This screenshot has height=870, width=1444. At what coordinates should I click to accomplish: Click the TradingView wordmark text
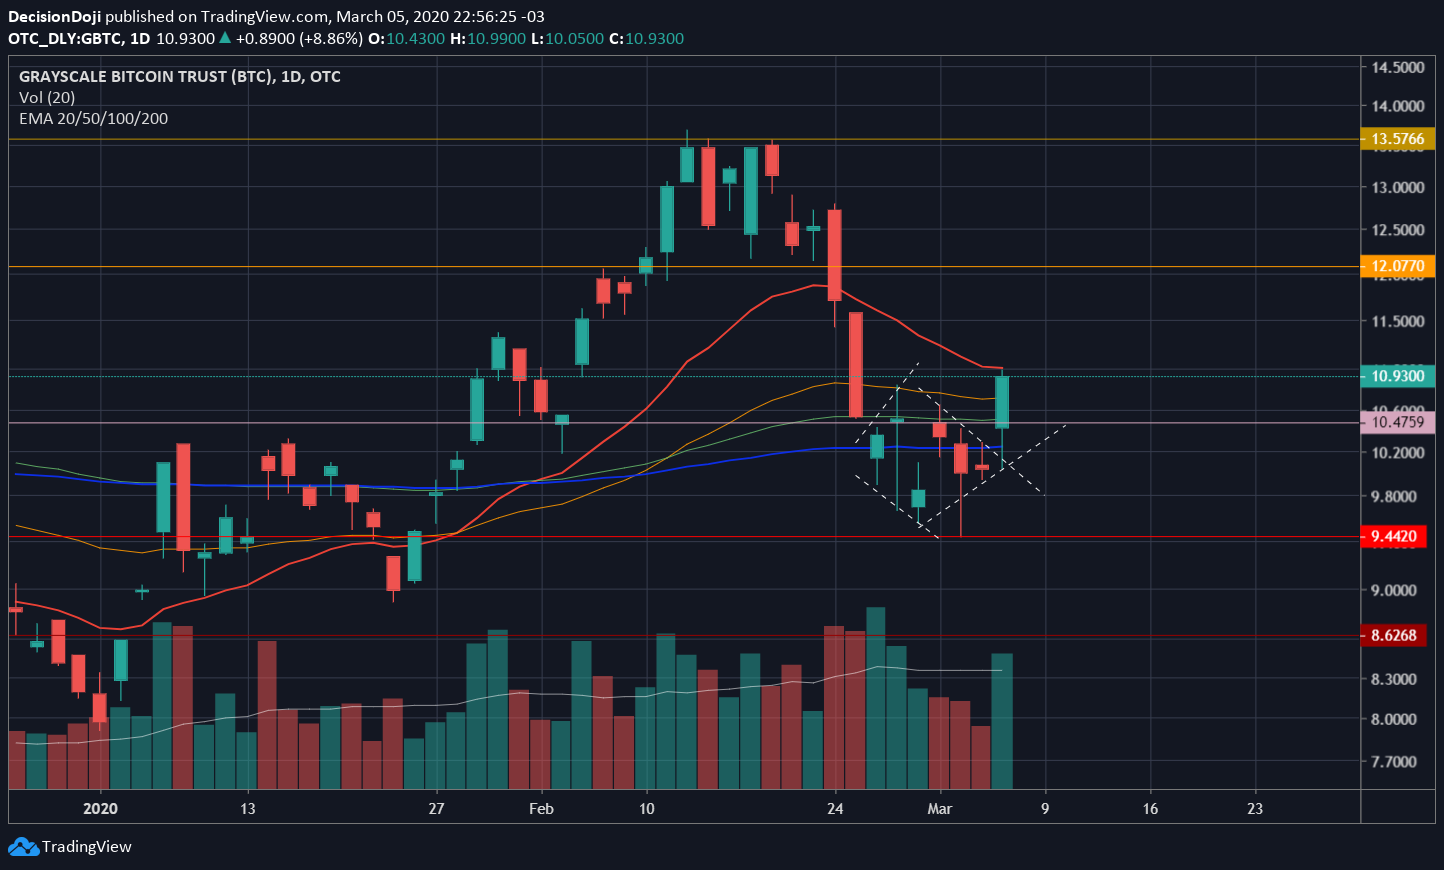point(87,847)
